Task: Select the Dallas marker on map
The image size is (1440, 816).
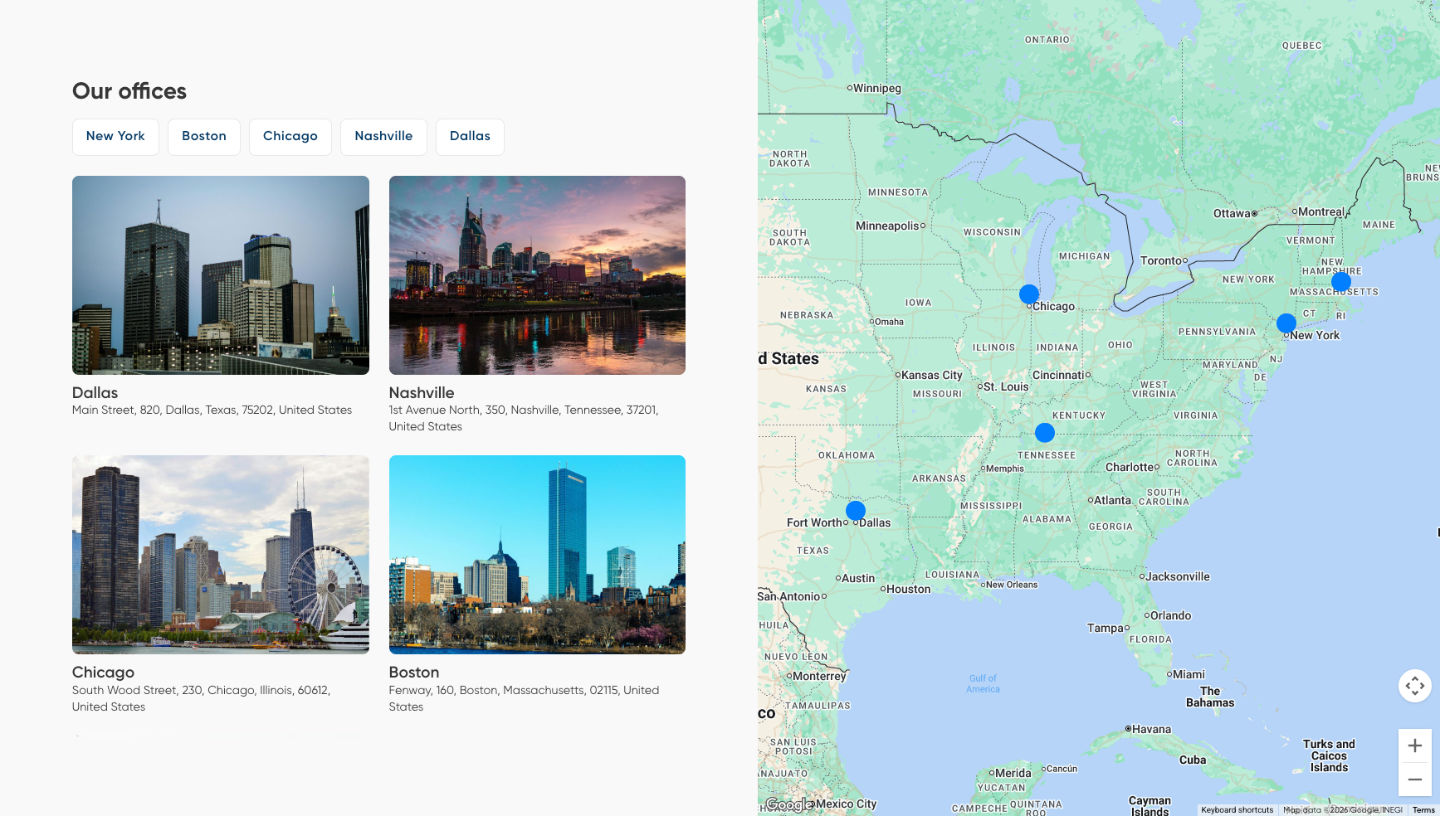Action: click(855, 511)
